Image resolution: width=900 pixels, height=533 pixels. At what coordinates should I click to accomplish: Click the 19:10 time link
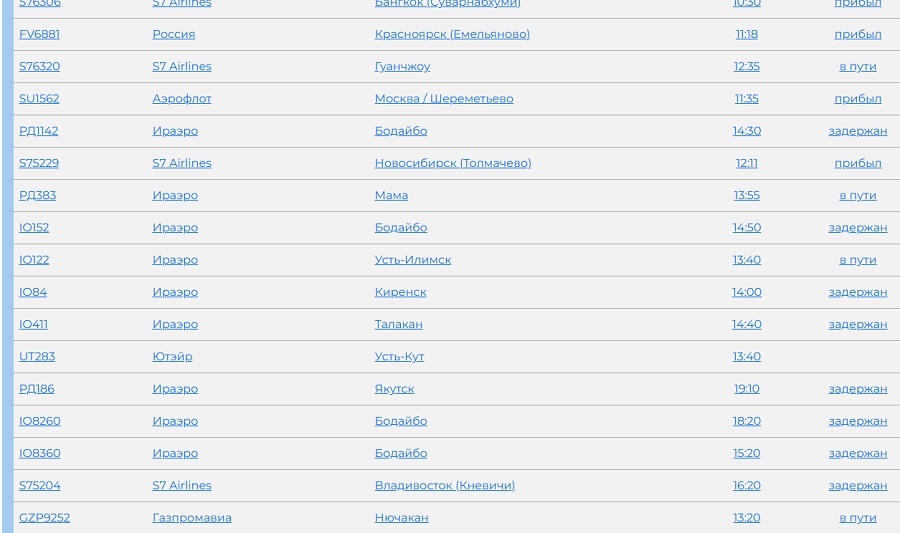click(x=746, y=389)
